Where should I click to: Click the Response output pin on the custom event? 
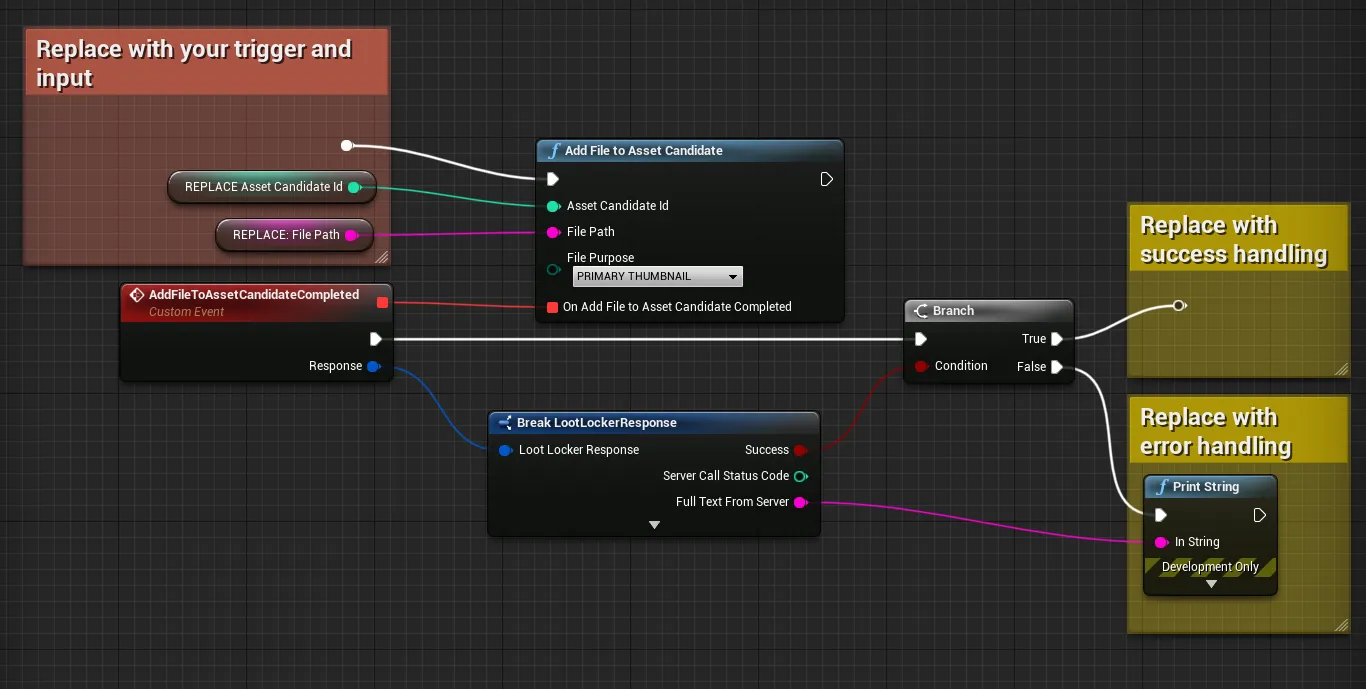click(x=373, y=367)
